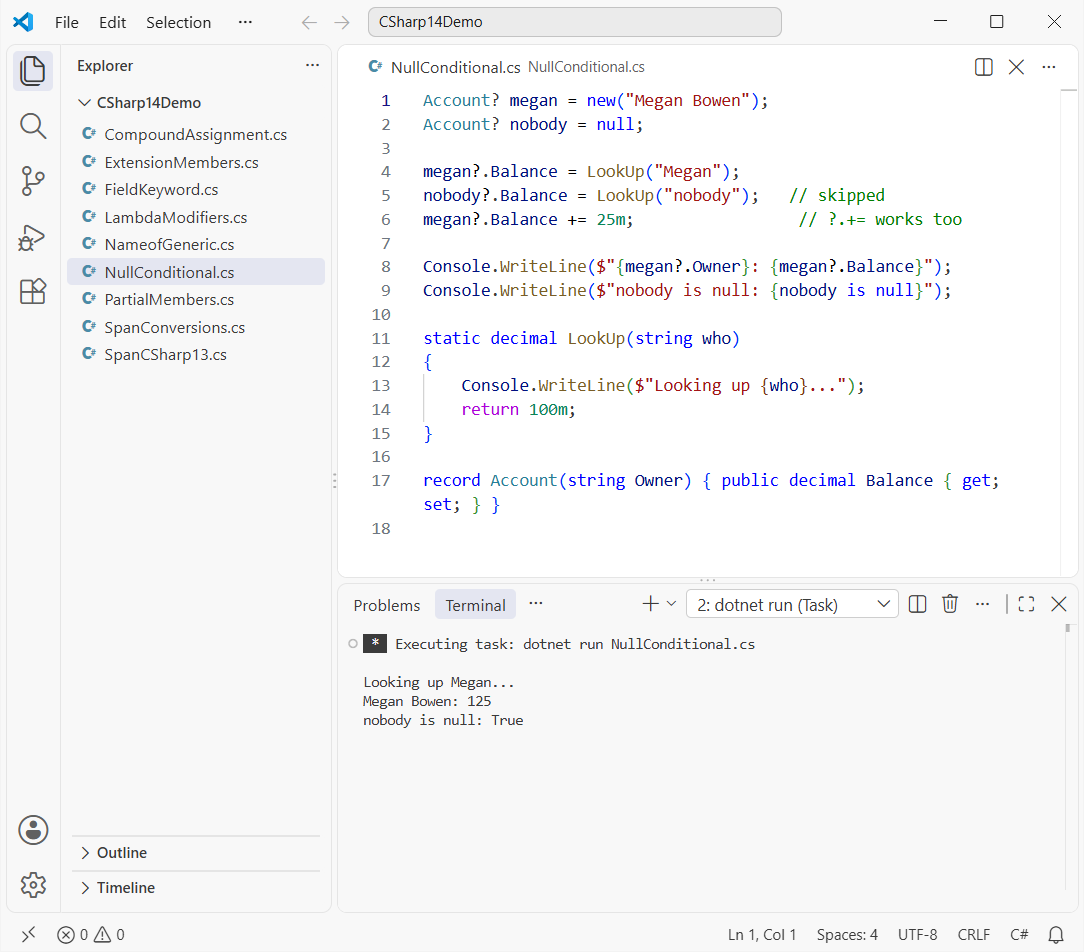Show errors count in status bar
Screen dimensions: 1084x952
tap(73, 935)
